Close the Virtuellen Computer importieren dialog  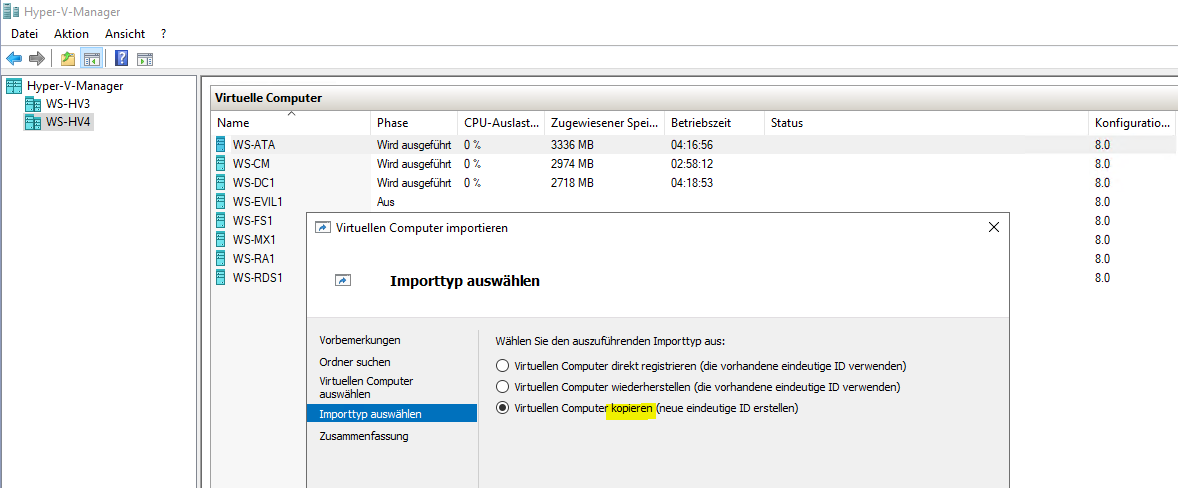[993, 227]
